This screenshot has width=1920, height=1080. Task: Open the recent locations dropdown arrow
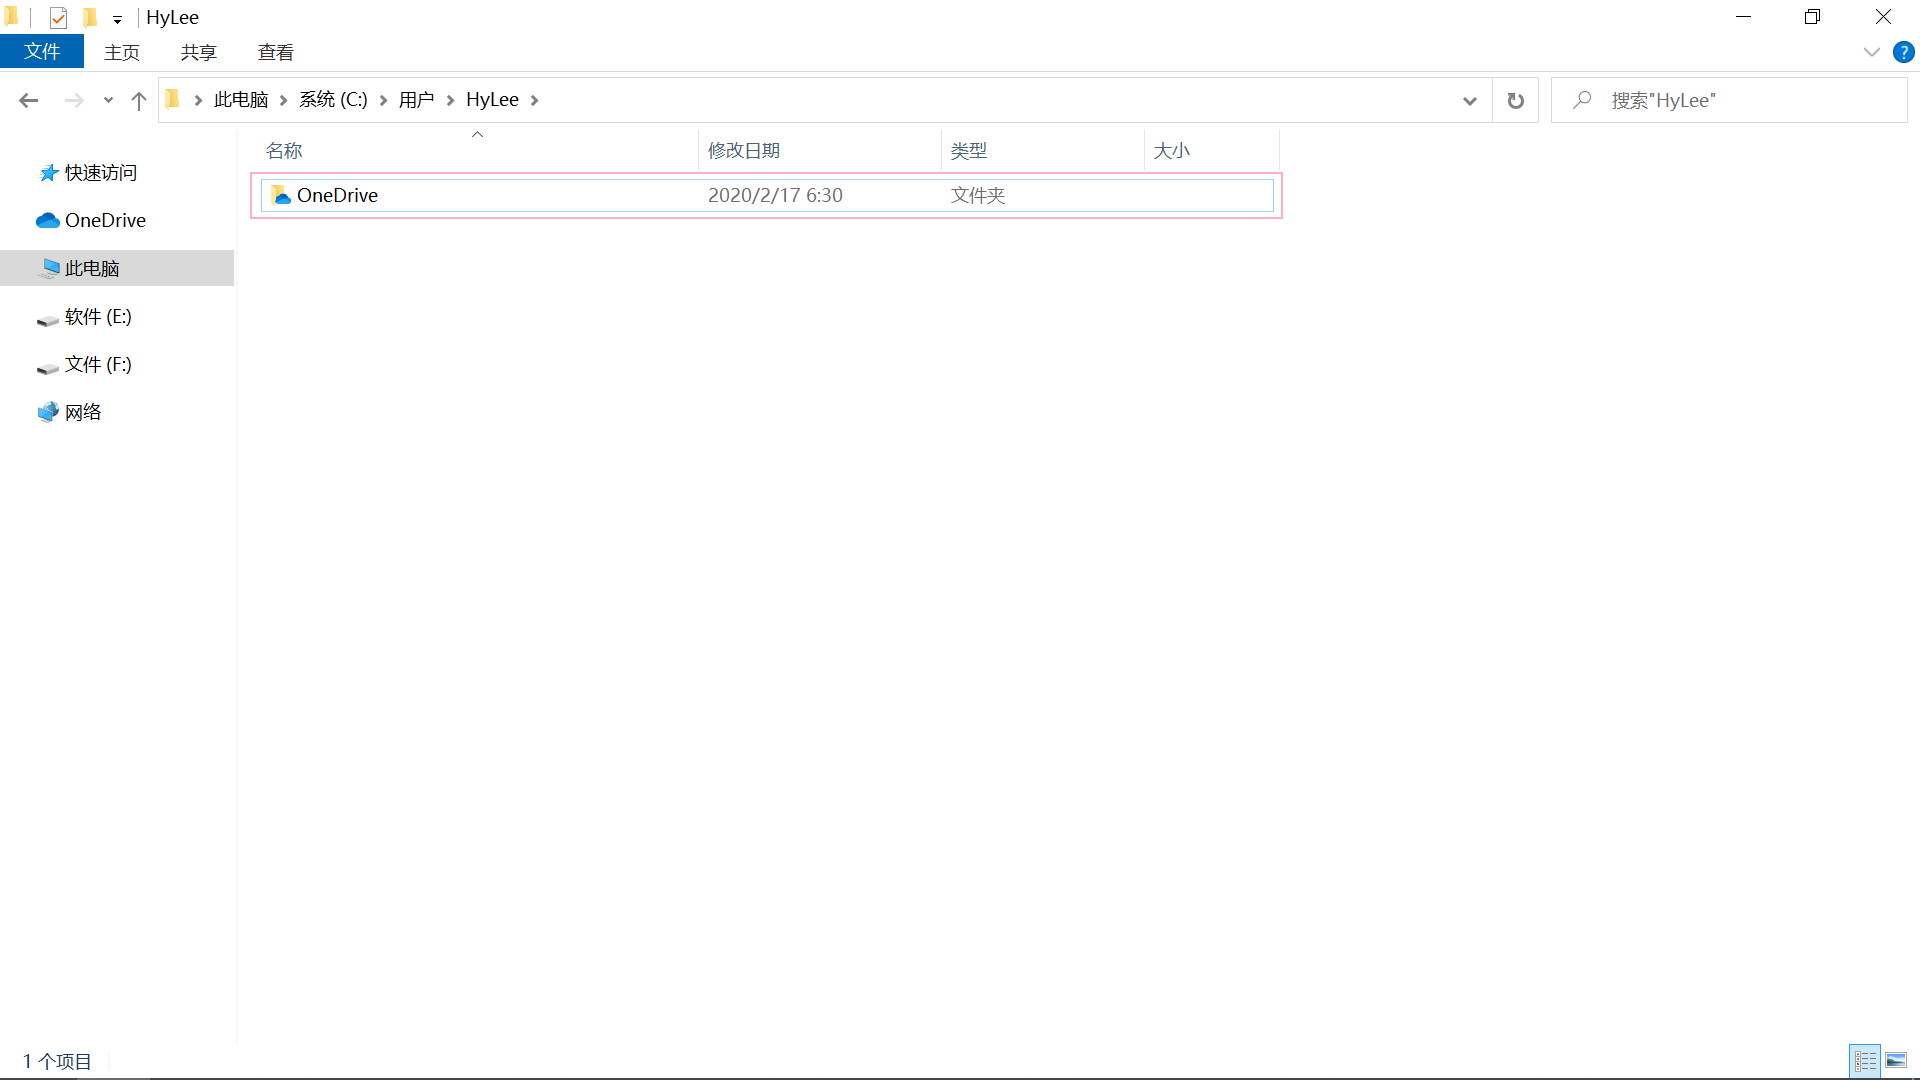pos(108,100)
